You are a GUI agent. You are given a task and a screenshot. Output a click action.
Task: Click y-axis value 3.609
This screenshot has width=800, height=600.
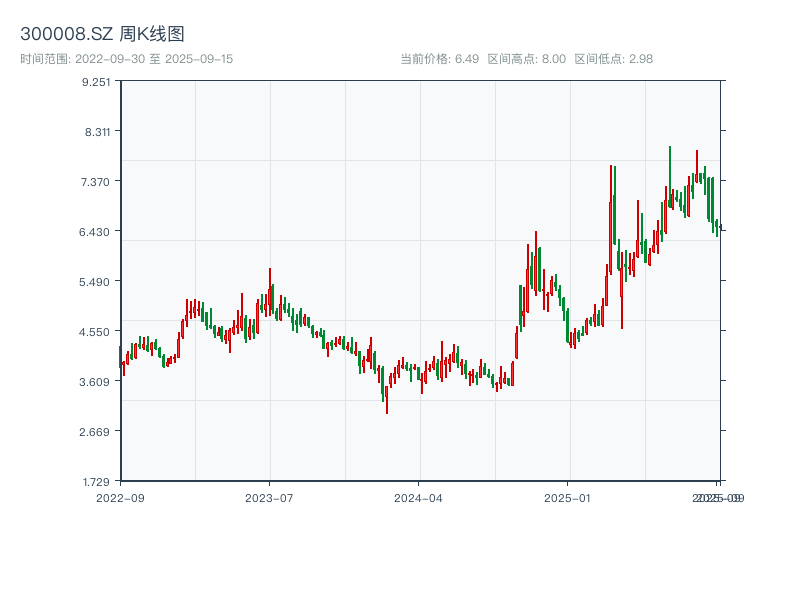tap(94, 382)
